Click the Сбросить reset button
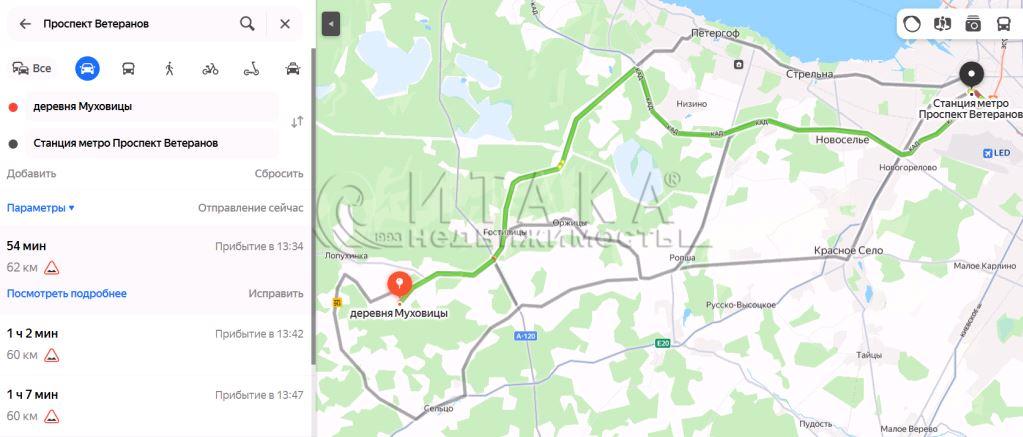Viewport: 1023px width, 437px height. coord(279,173)
